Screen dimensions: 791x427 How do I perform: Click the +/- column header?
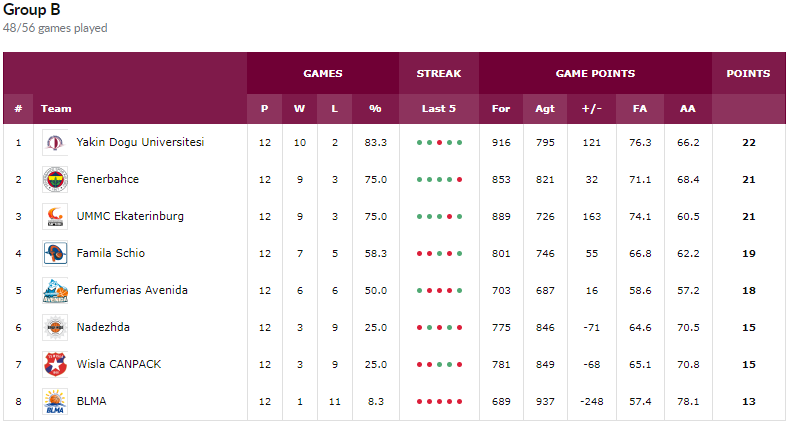point(591,109)
